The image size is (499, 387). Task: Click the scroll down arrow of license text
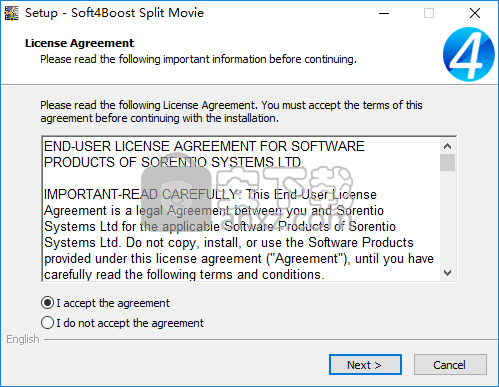447,273
